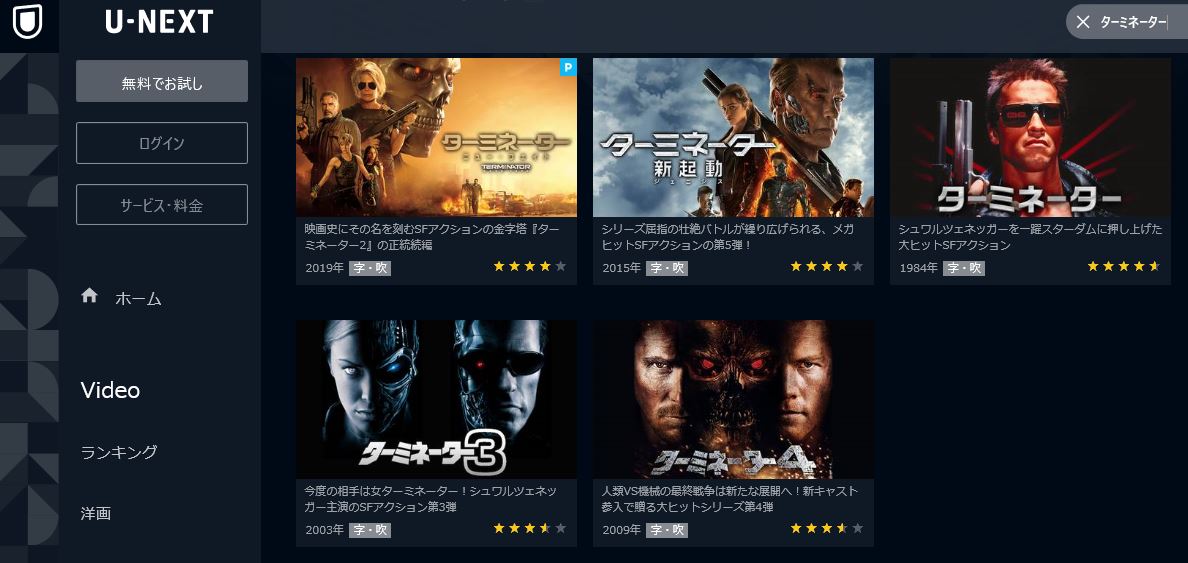The image size is (1188, 563).
Task: Click the 字・吹 badge under ターミネーター4
Action: pyautogui.click(x=667, y=530)
